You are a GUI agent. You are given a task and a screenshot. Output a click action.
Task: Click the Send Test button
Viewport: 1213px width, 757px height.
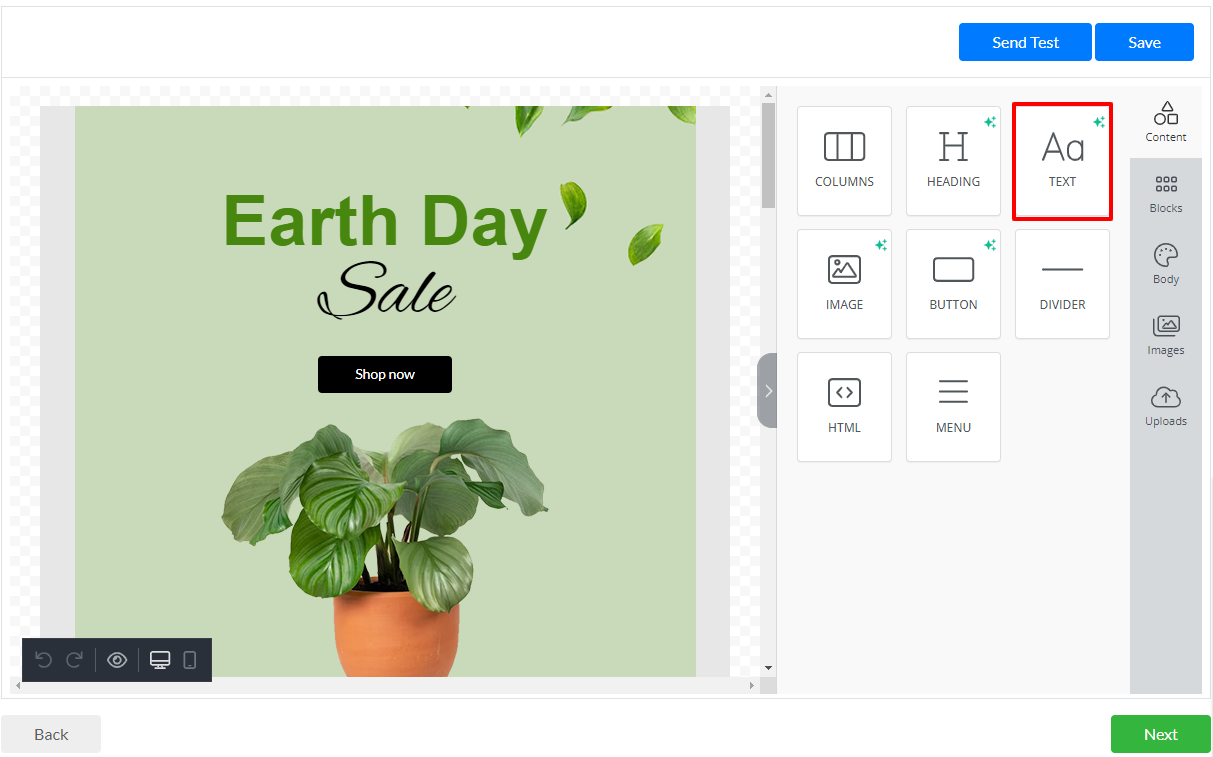[x=1025, y=42]
